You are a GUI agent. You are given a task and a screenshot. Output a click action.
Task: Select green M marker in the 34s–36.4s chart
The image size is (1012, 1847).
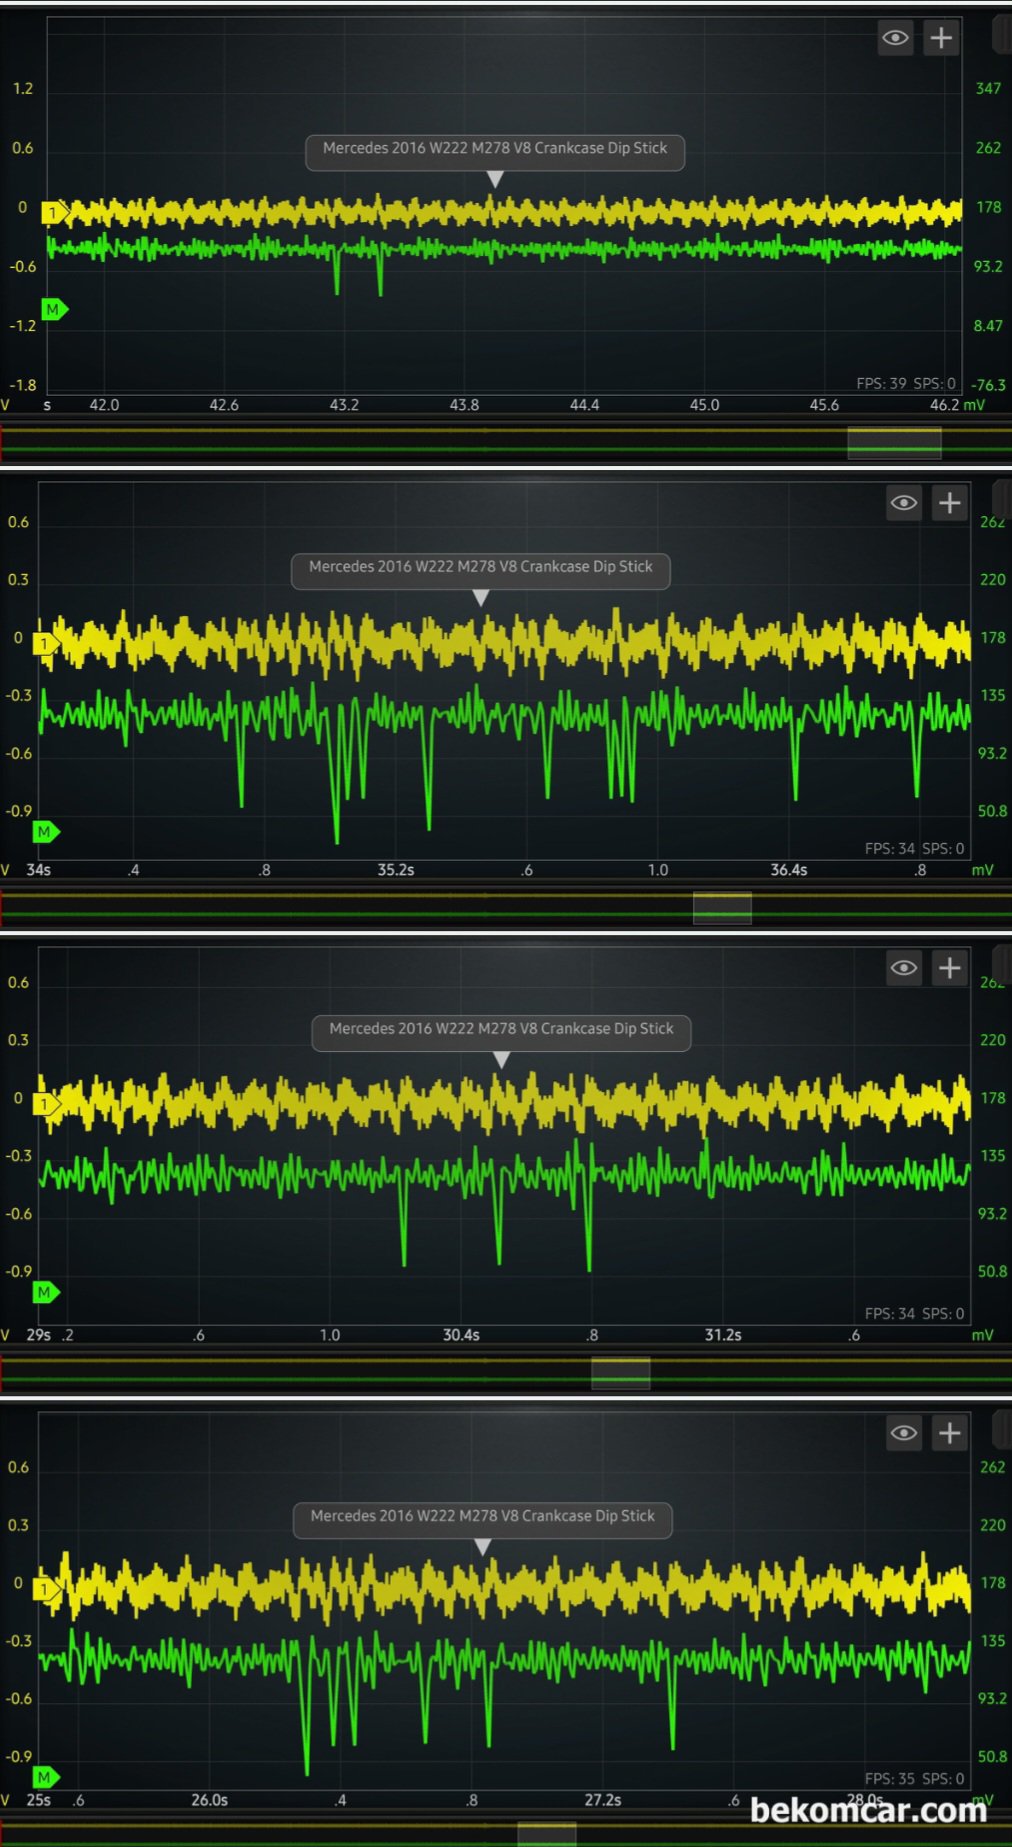tap(46, 832)
